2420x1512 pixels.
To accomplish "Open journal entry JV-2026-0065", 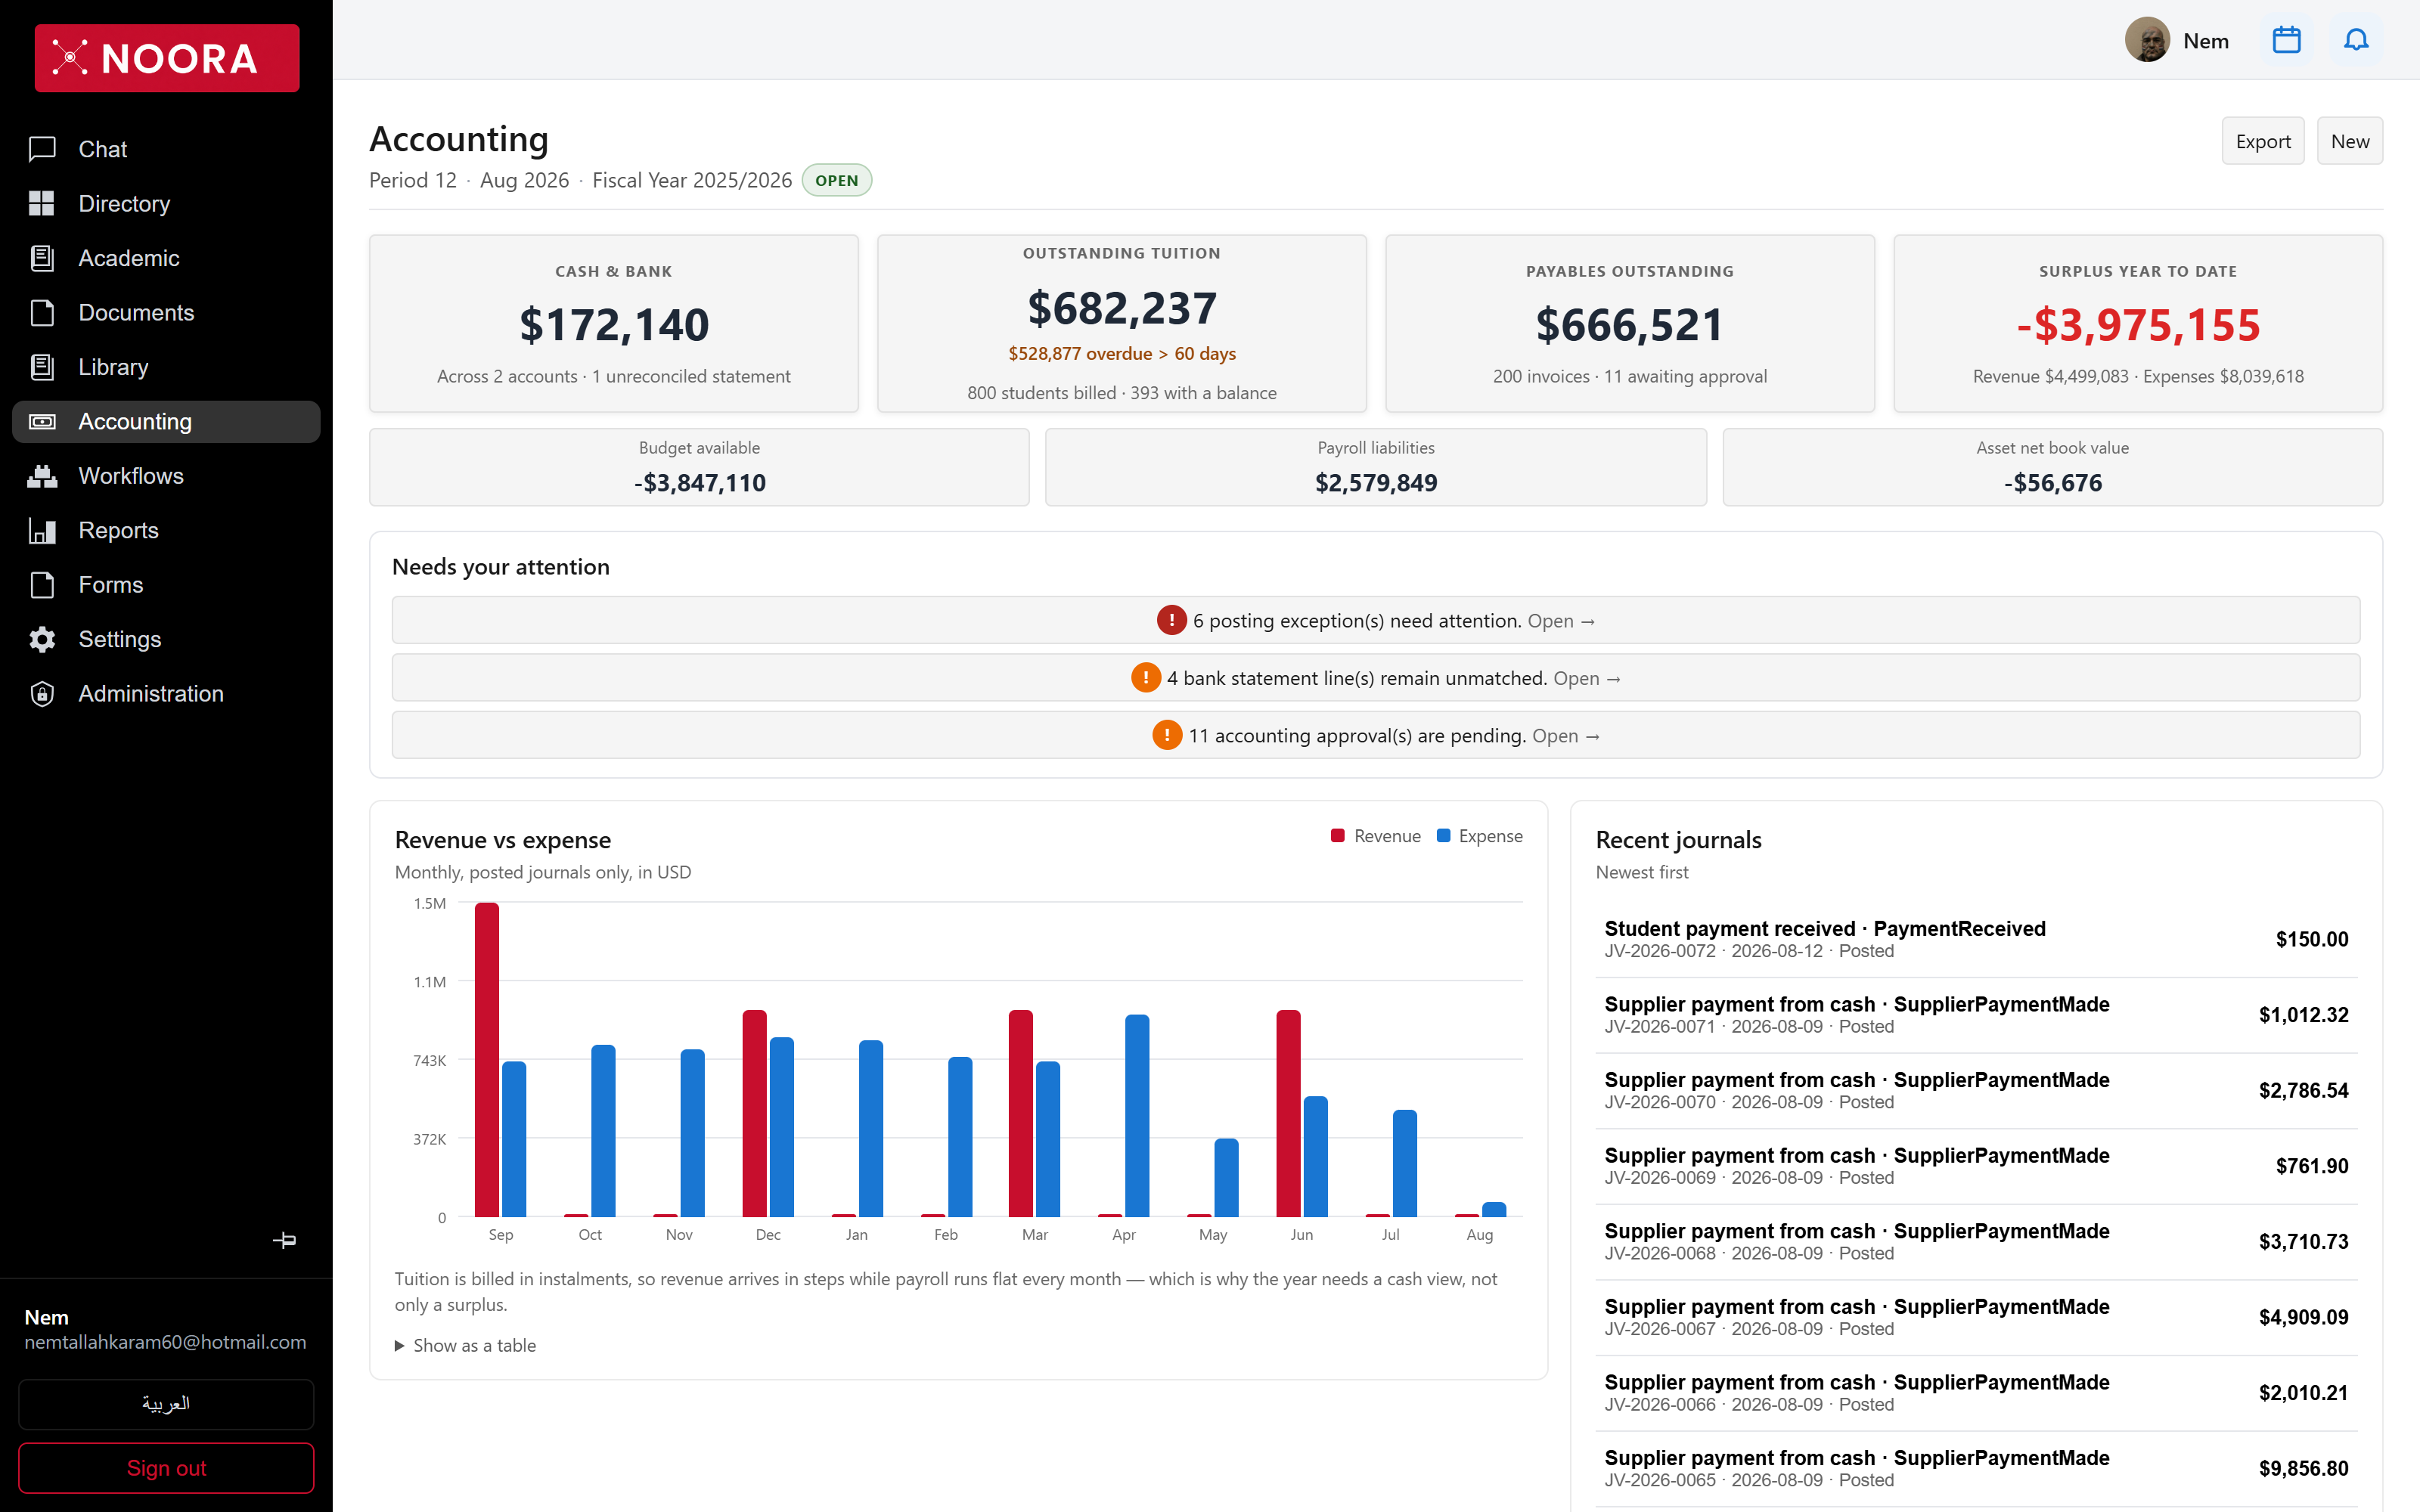I will 1976,1468.
